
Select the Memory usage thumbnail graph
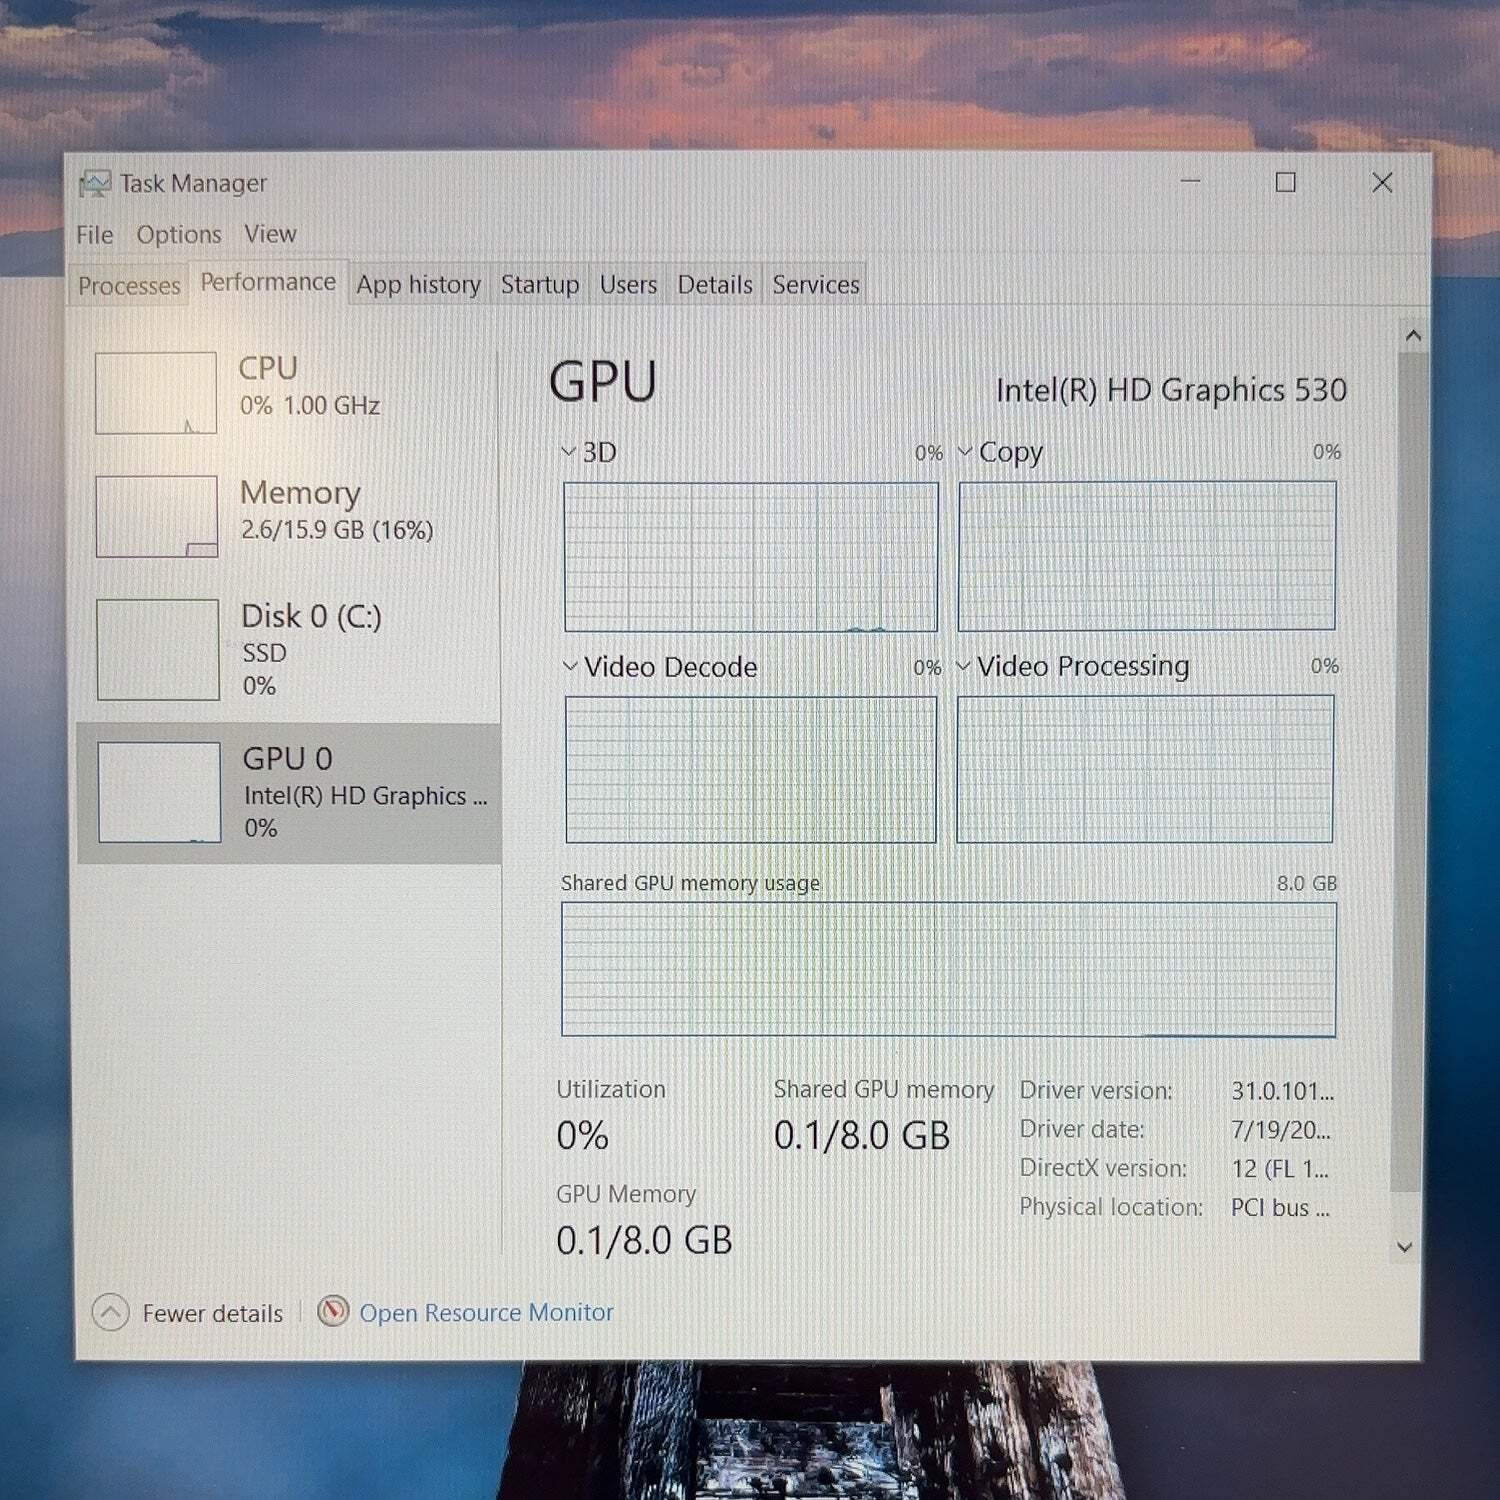[157, 516]
